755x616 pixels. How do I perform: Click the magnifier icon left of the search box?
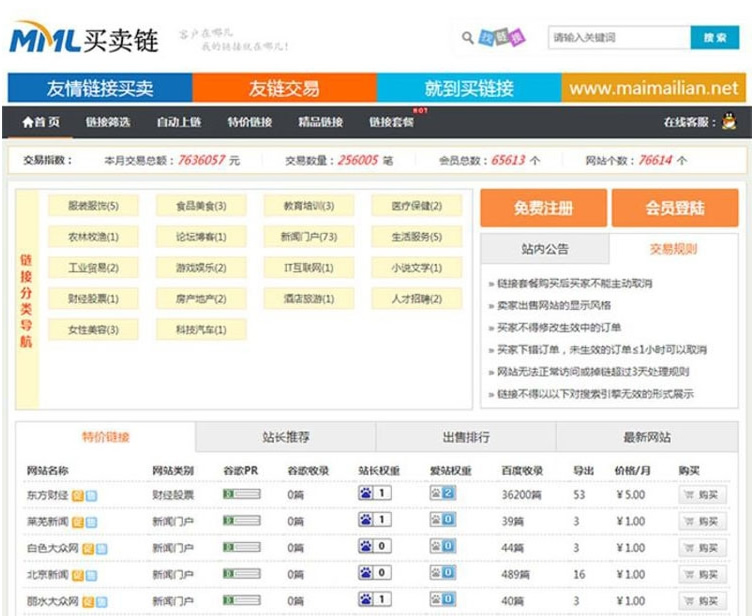pyautogui.click(x=467, y=39)
